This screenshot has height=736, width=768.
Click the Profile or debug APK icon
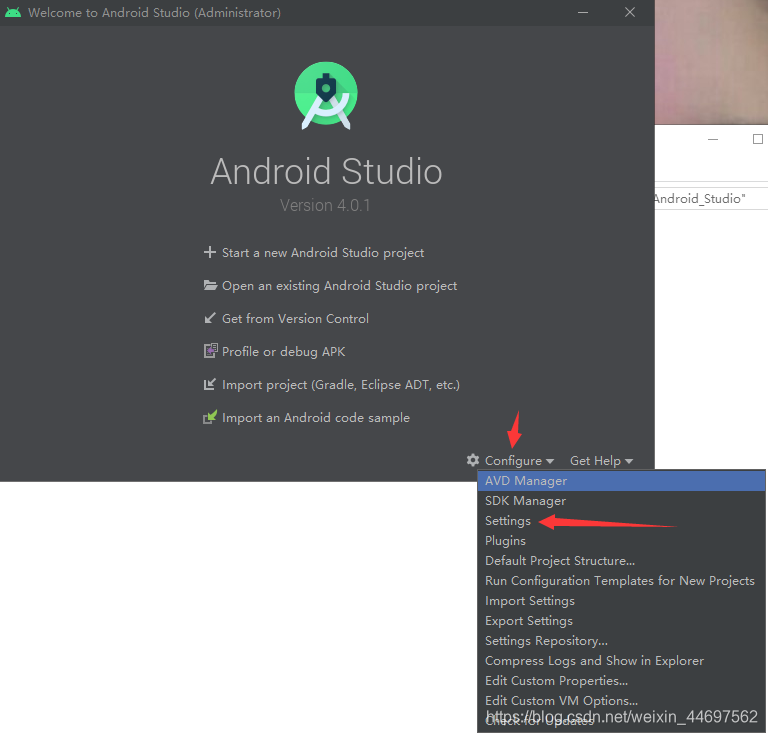pos(210,351)
